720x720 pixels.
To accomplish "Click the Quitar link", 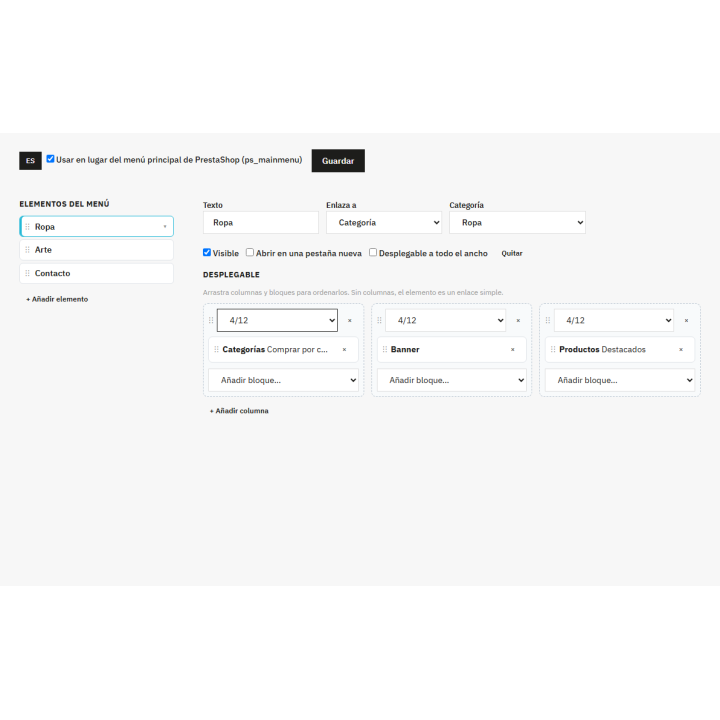I will [x=512, y=253].
